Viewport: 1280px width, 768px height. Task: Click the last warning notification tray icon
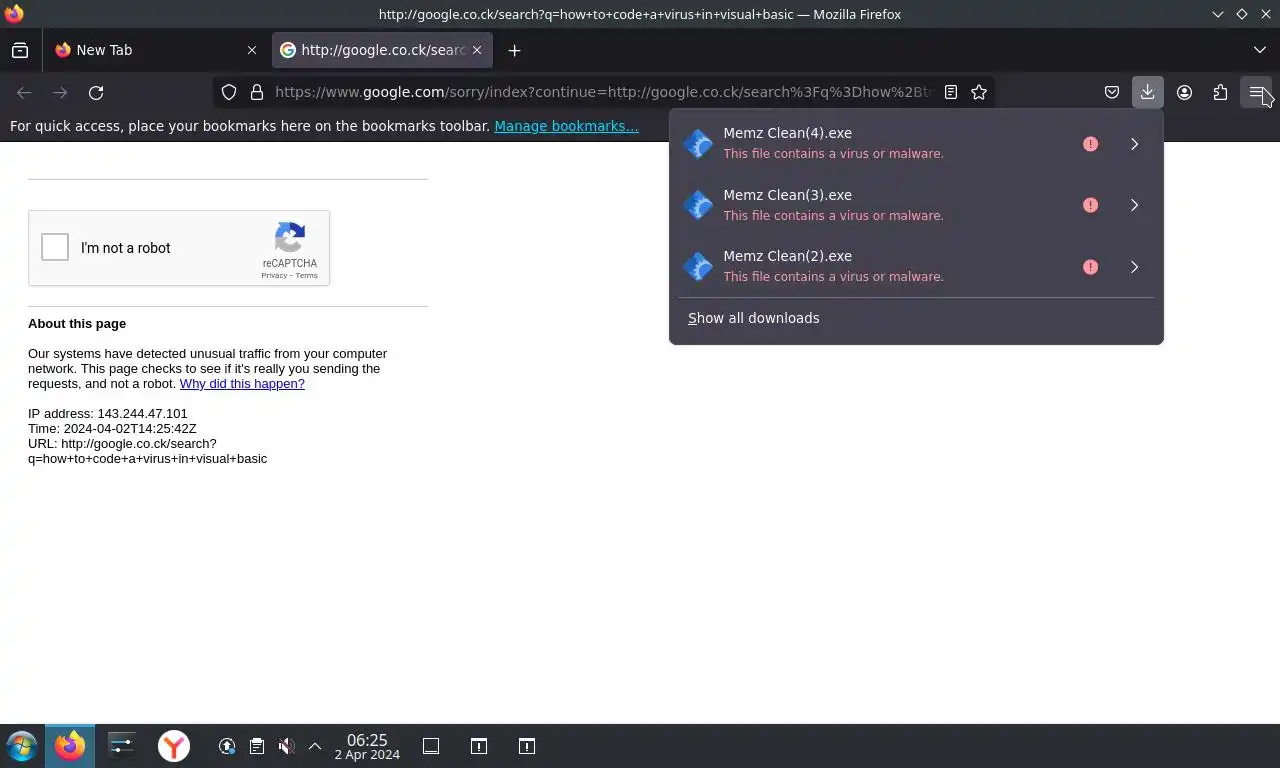527,746
